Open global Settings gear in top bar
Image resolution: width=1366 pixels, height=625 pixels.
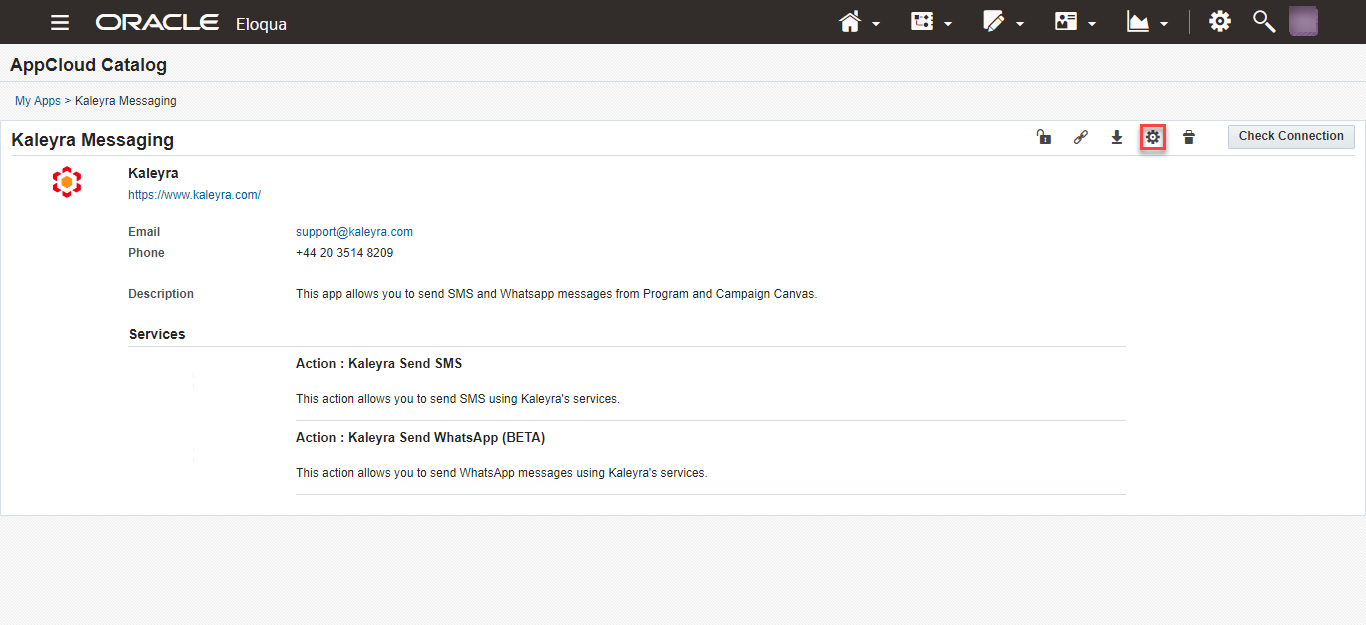pyautogui.click(x=1220, y=21)
